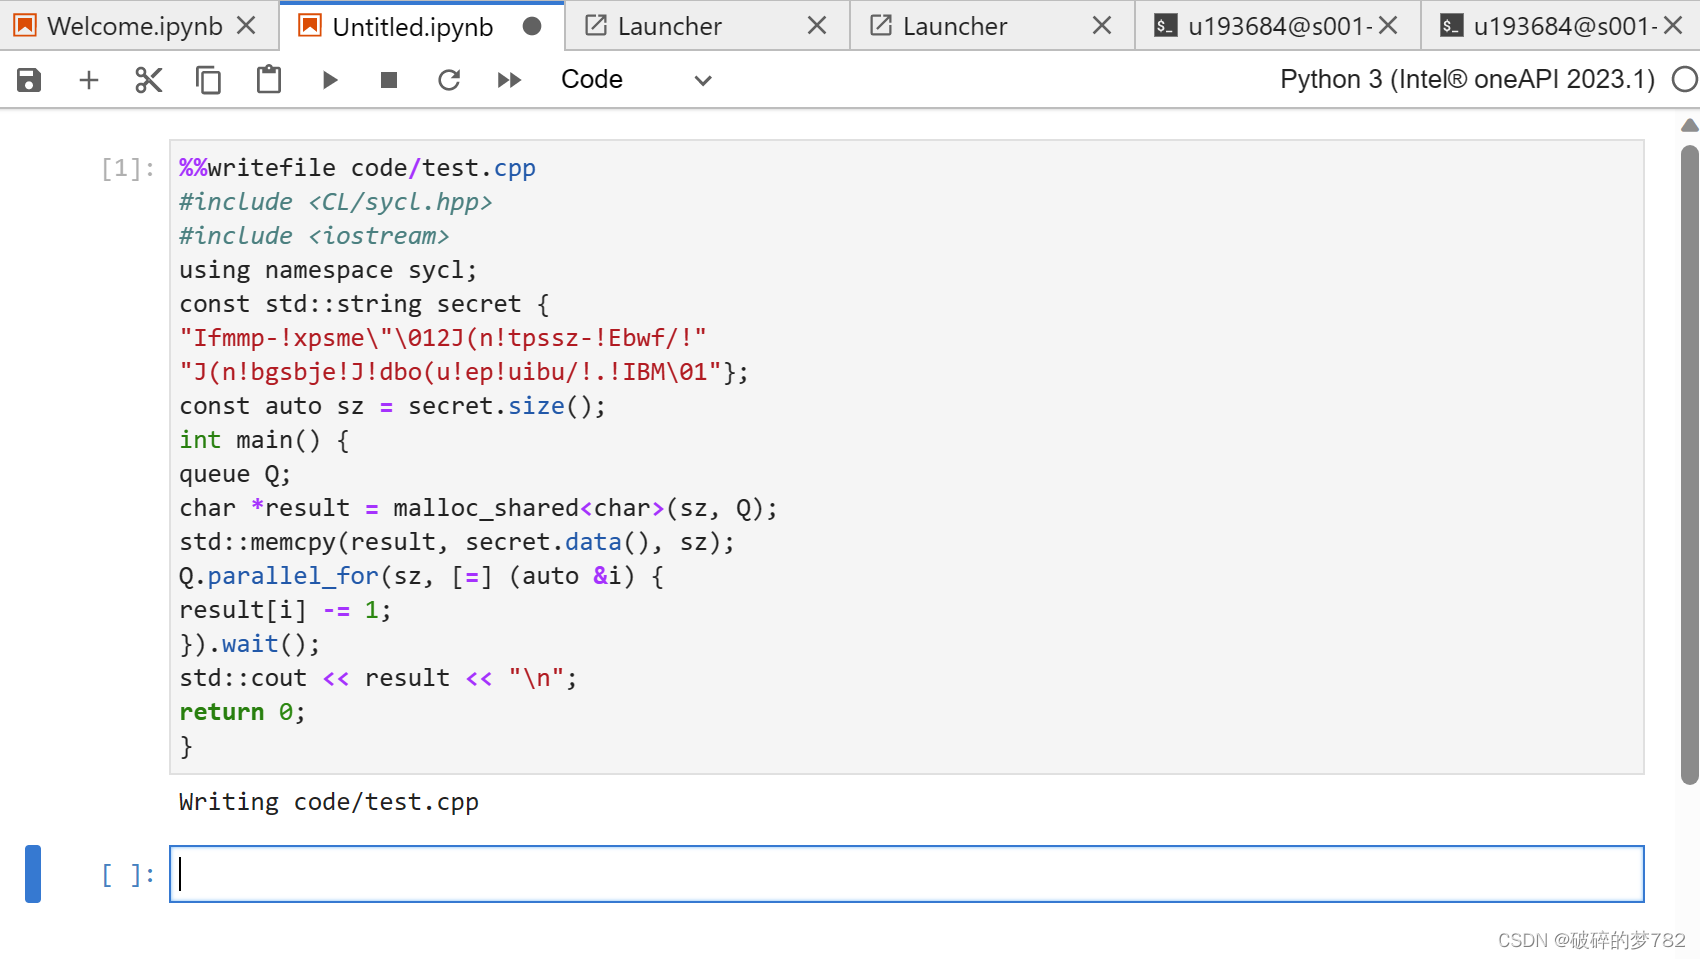Viewport: 1700px width, 959px height.
Task: Close the last u193684@s001 terminal tab
Action: point(1673,26)
